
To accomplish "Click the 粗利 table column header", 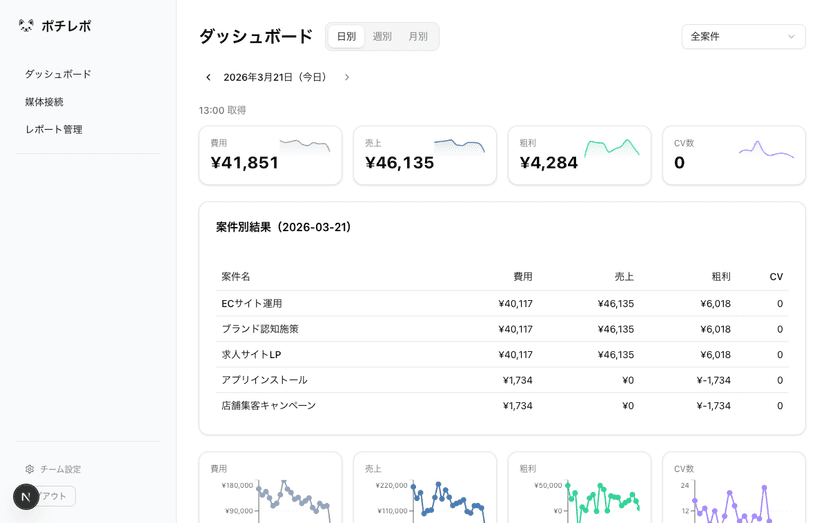I will coord(721,276).
